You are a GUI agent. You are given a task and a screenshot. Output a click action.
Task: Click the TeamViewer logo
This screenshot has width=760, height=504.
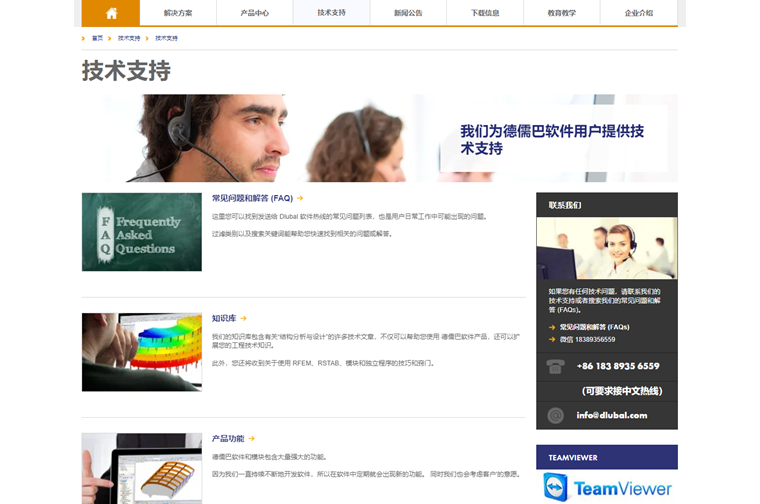tap(607, 488)
